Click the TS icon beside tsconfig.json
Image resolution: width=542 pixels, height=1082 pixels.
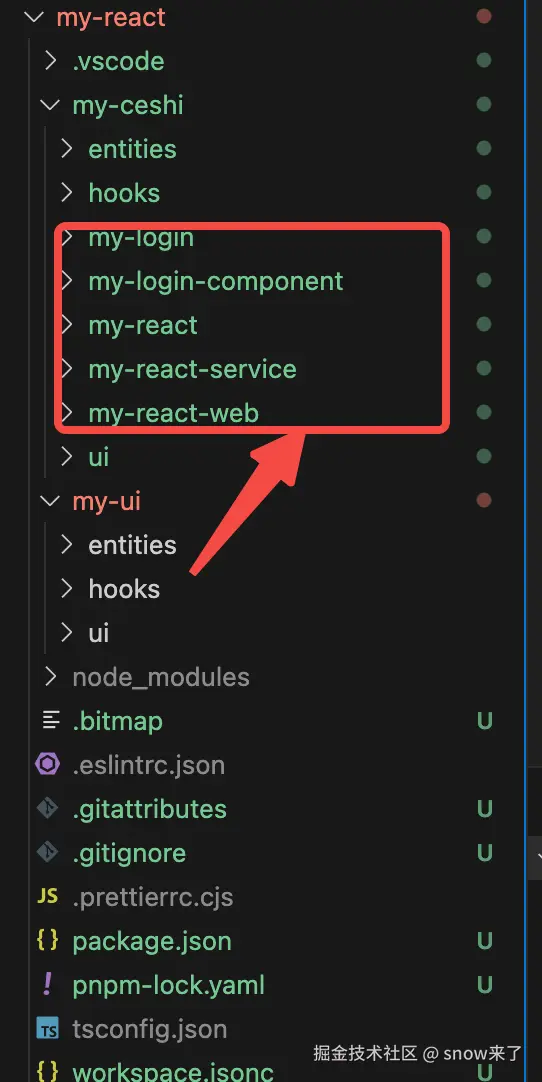point(48,1029)
